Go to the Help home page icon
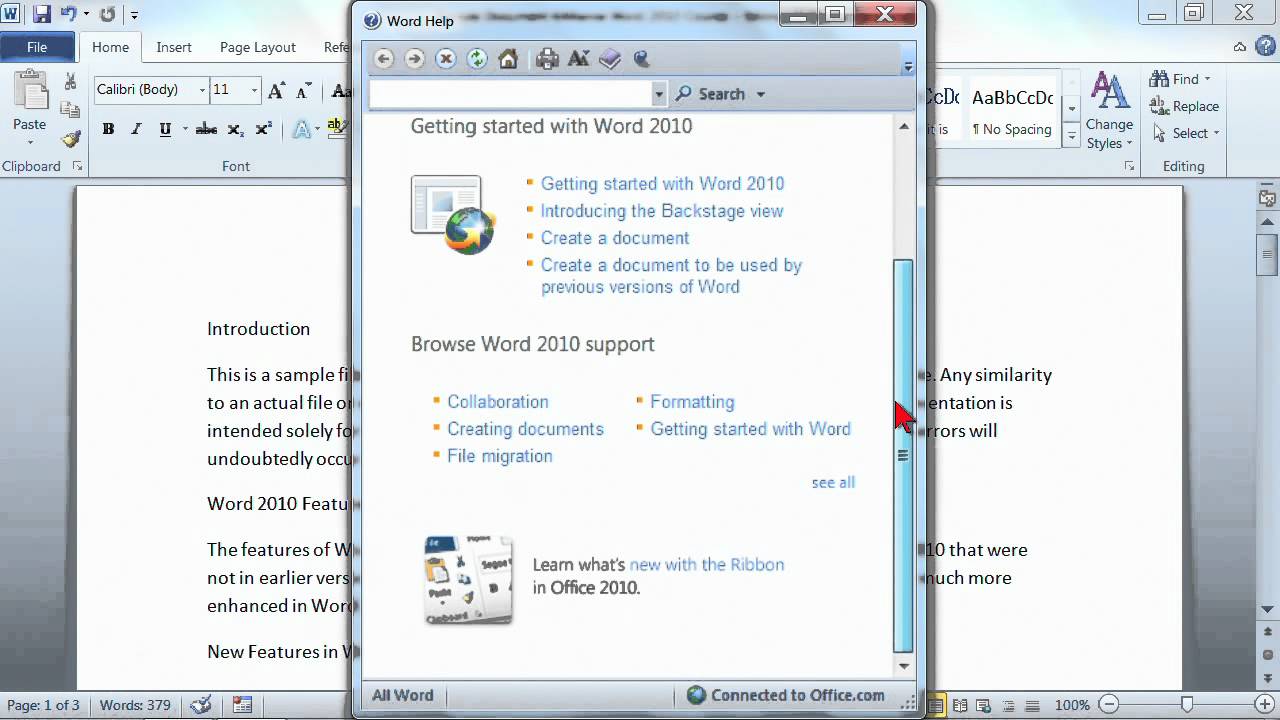This screenshot has height=720, width=1280. point(508,59)
